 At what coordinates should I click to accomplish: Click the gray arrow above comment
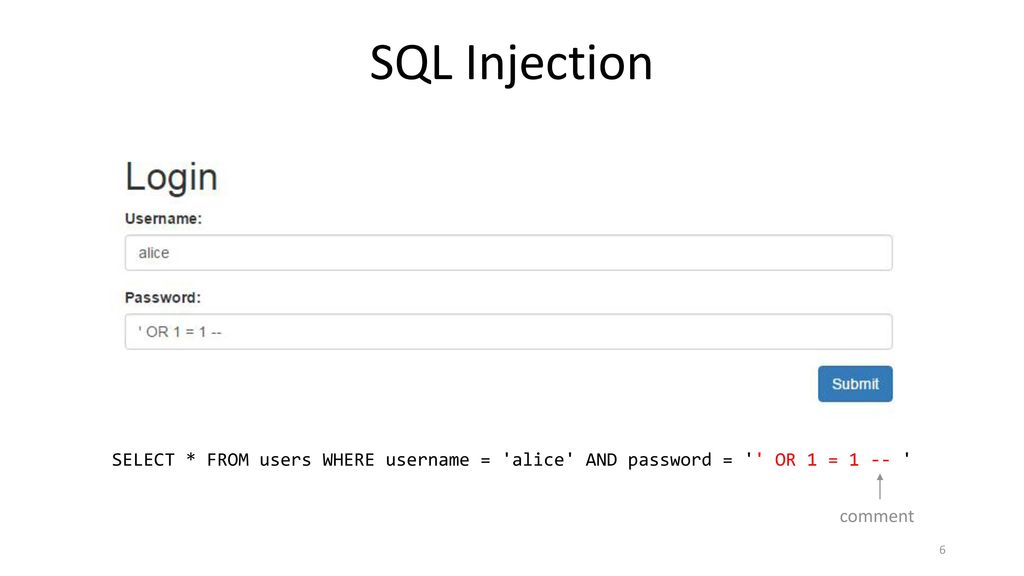880,487
